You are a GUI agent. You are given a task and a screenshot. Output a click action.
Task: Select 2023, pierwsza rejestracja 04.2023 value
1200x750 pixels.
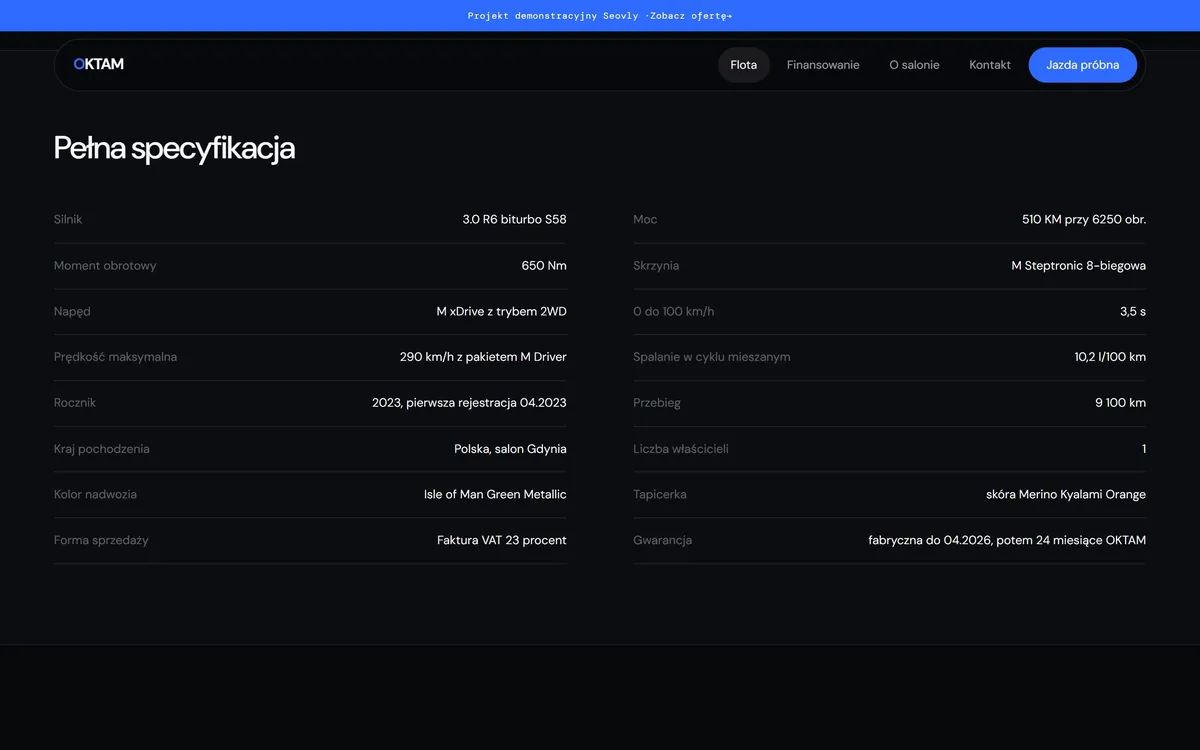pyautogui.click(x=469, y=403)
